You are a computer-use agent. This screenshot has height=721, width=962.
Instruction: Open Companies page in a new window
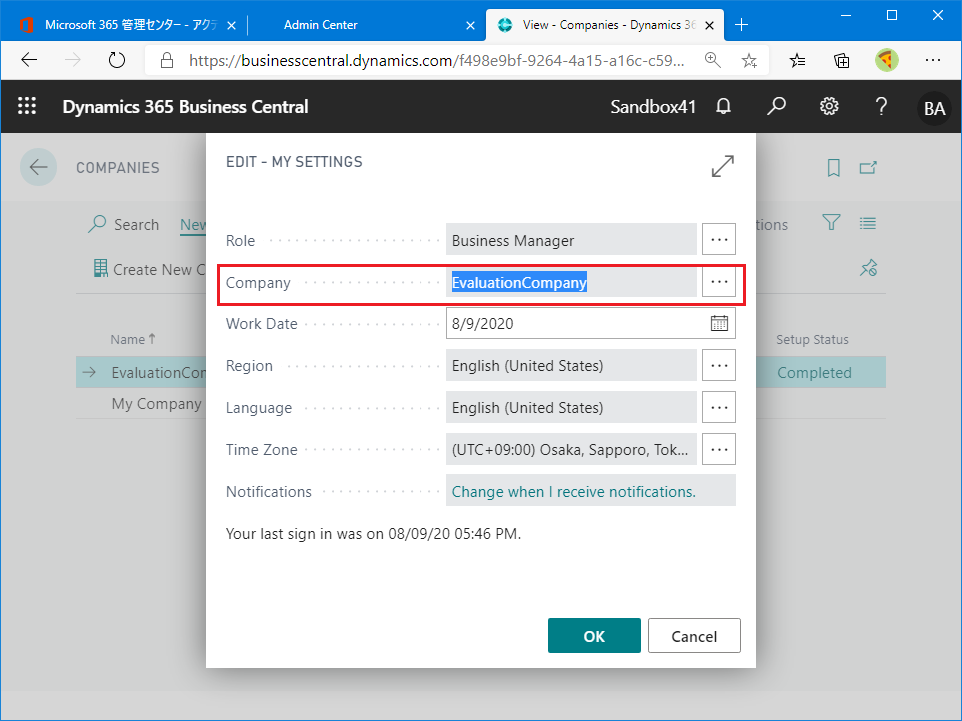[x=868, y=168]
